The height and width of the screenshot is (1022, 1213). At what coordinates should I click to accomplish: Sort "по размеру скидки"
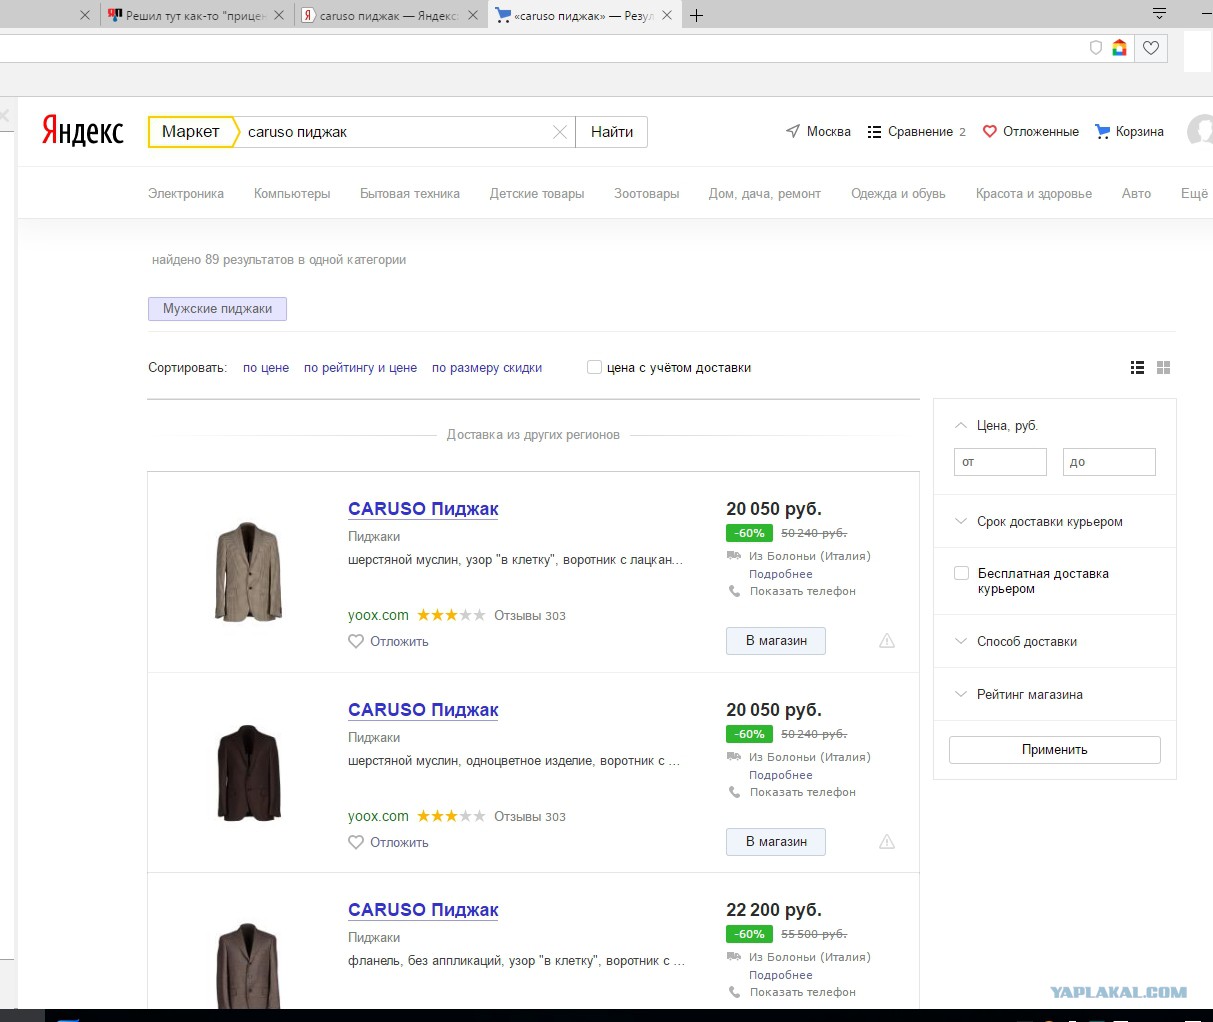(487, 368)
